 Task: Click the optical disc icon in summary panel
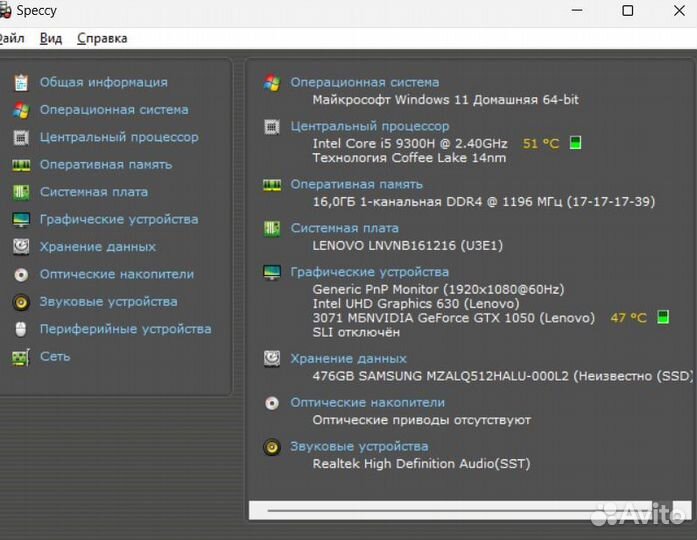tap(272, 403)
